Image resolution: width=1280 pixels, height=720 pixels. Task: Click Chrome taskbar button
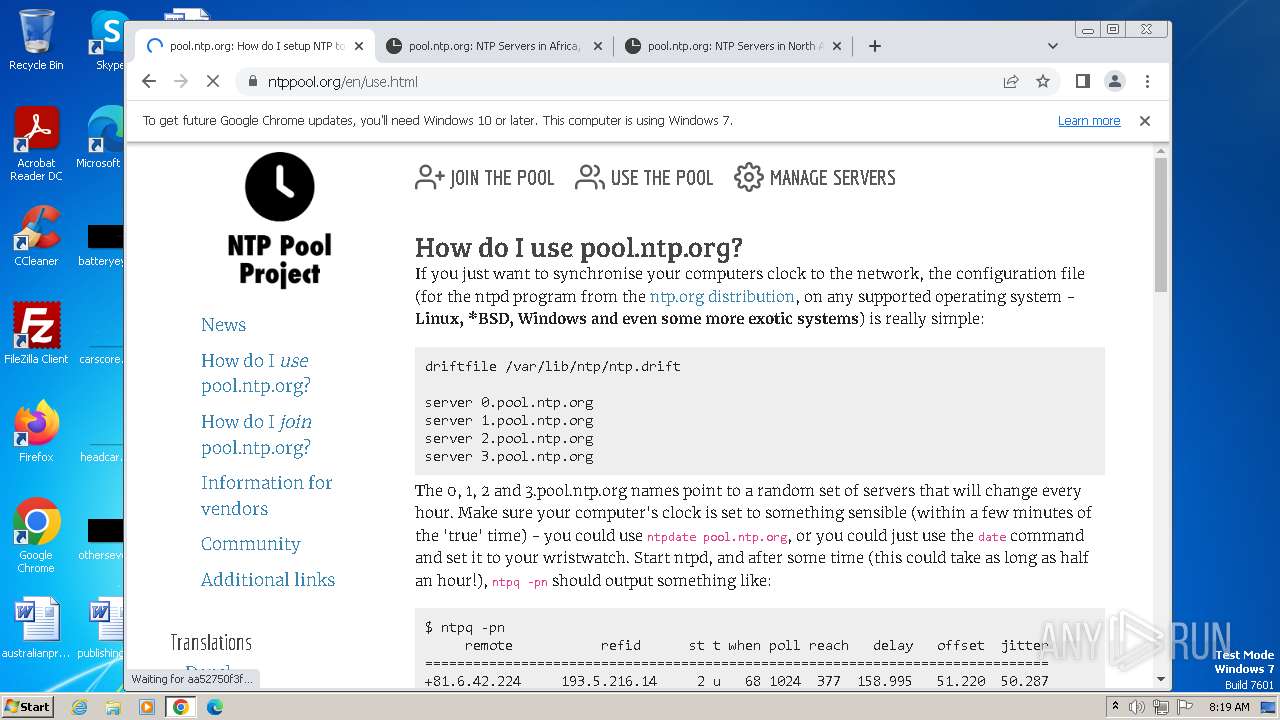(181, 707)
